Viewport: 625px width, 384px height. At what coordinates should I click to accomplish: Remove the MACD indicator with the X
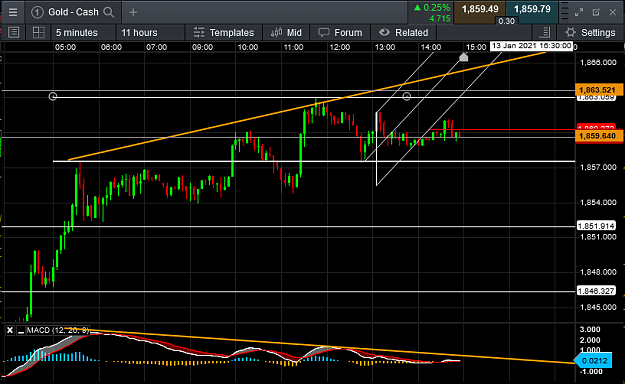pyautogui.click(x=10, y=330)
